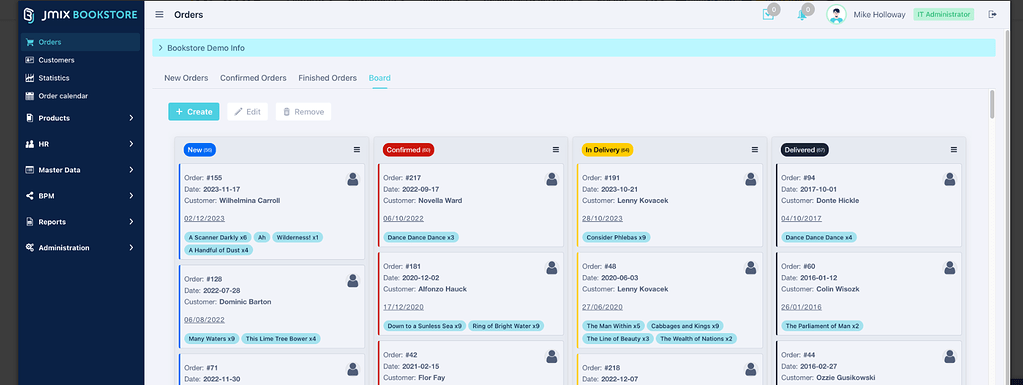This screenshot has width=1023, height=385.
Task: Click user avatar on order #128 card
Action: [353, 281]
